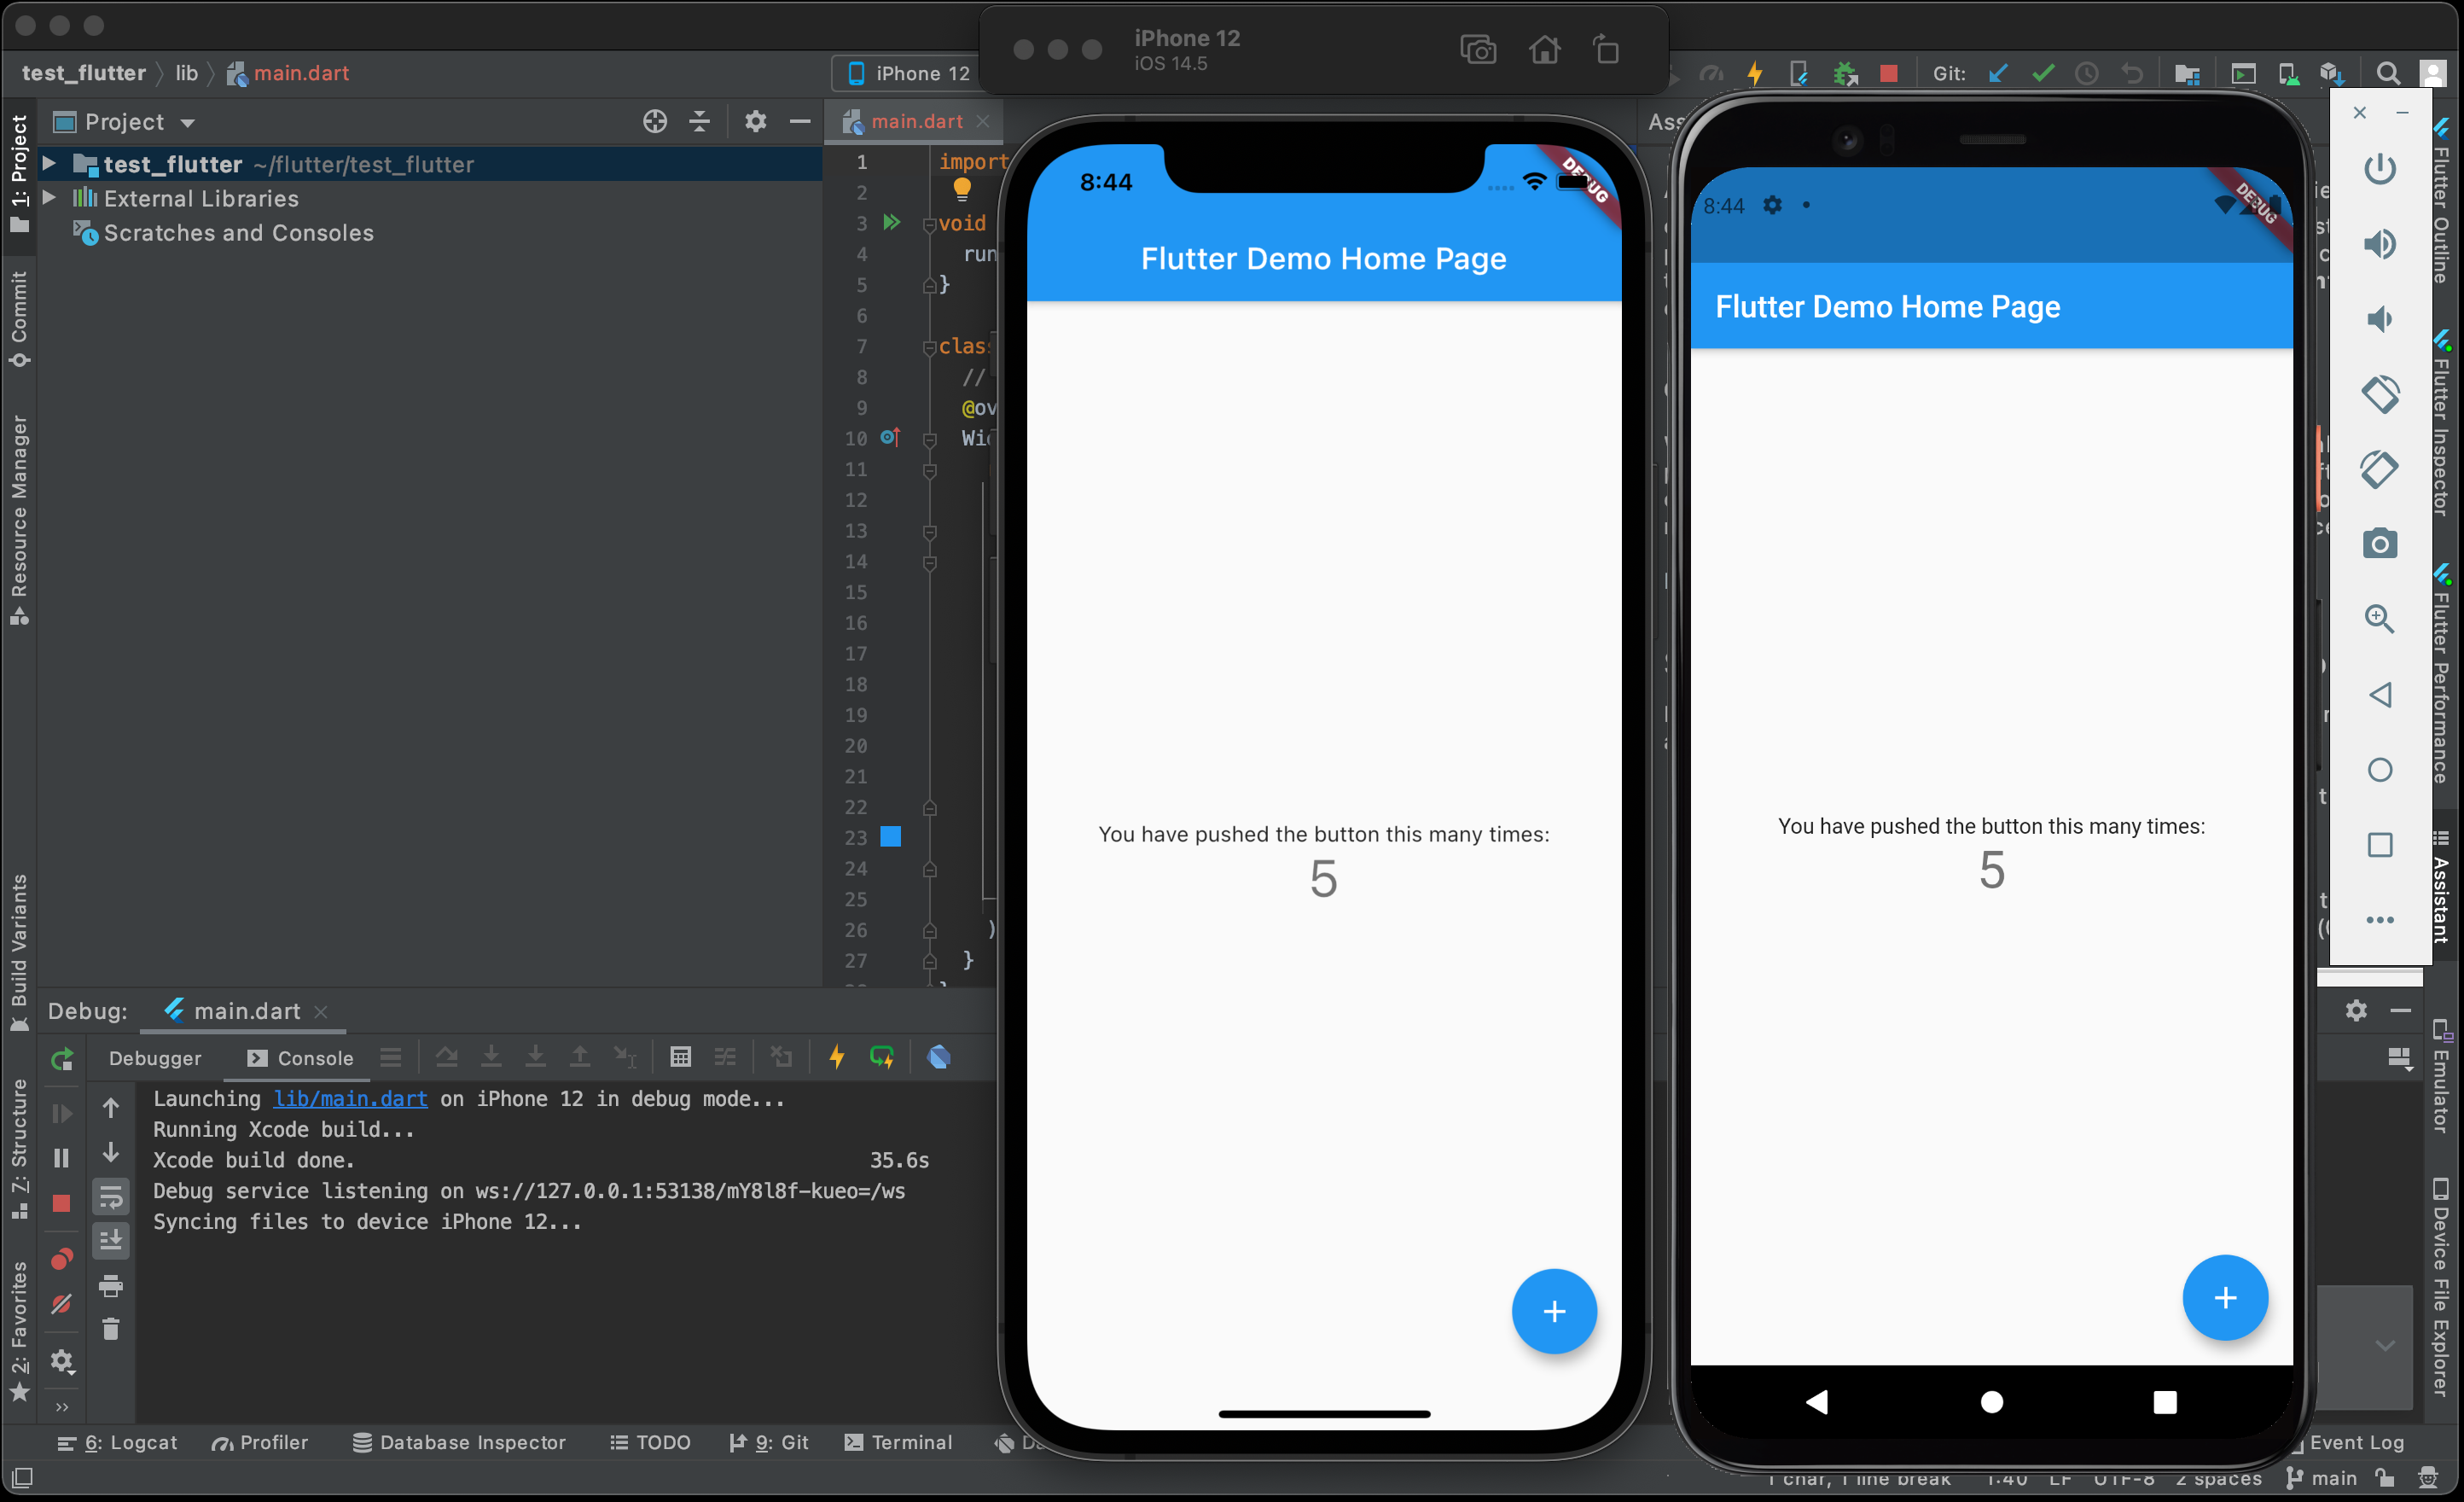Pause the running program
The image size is (2464, 1502).
(61, 1158)
